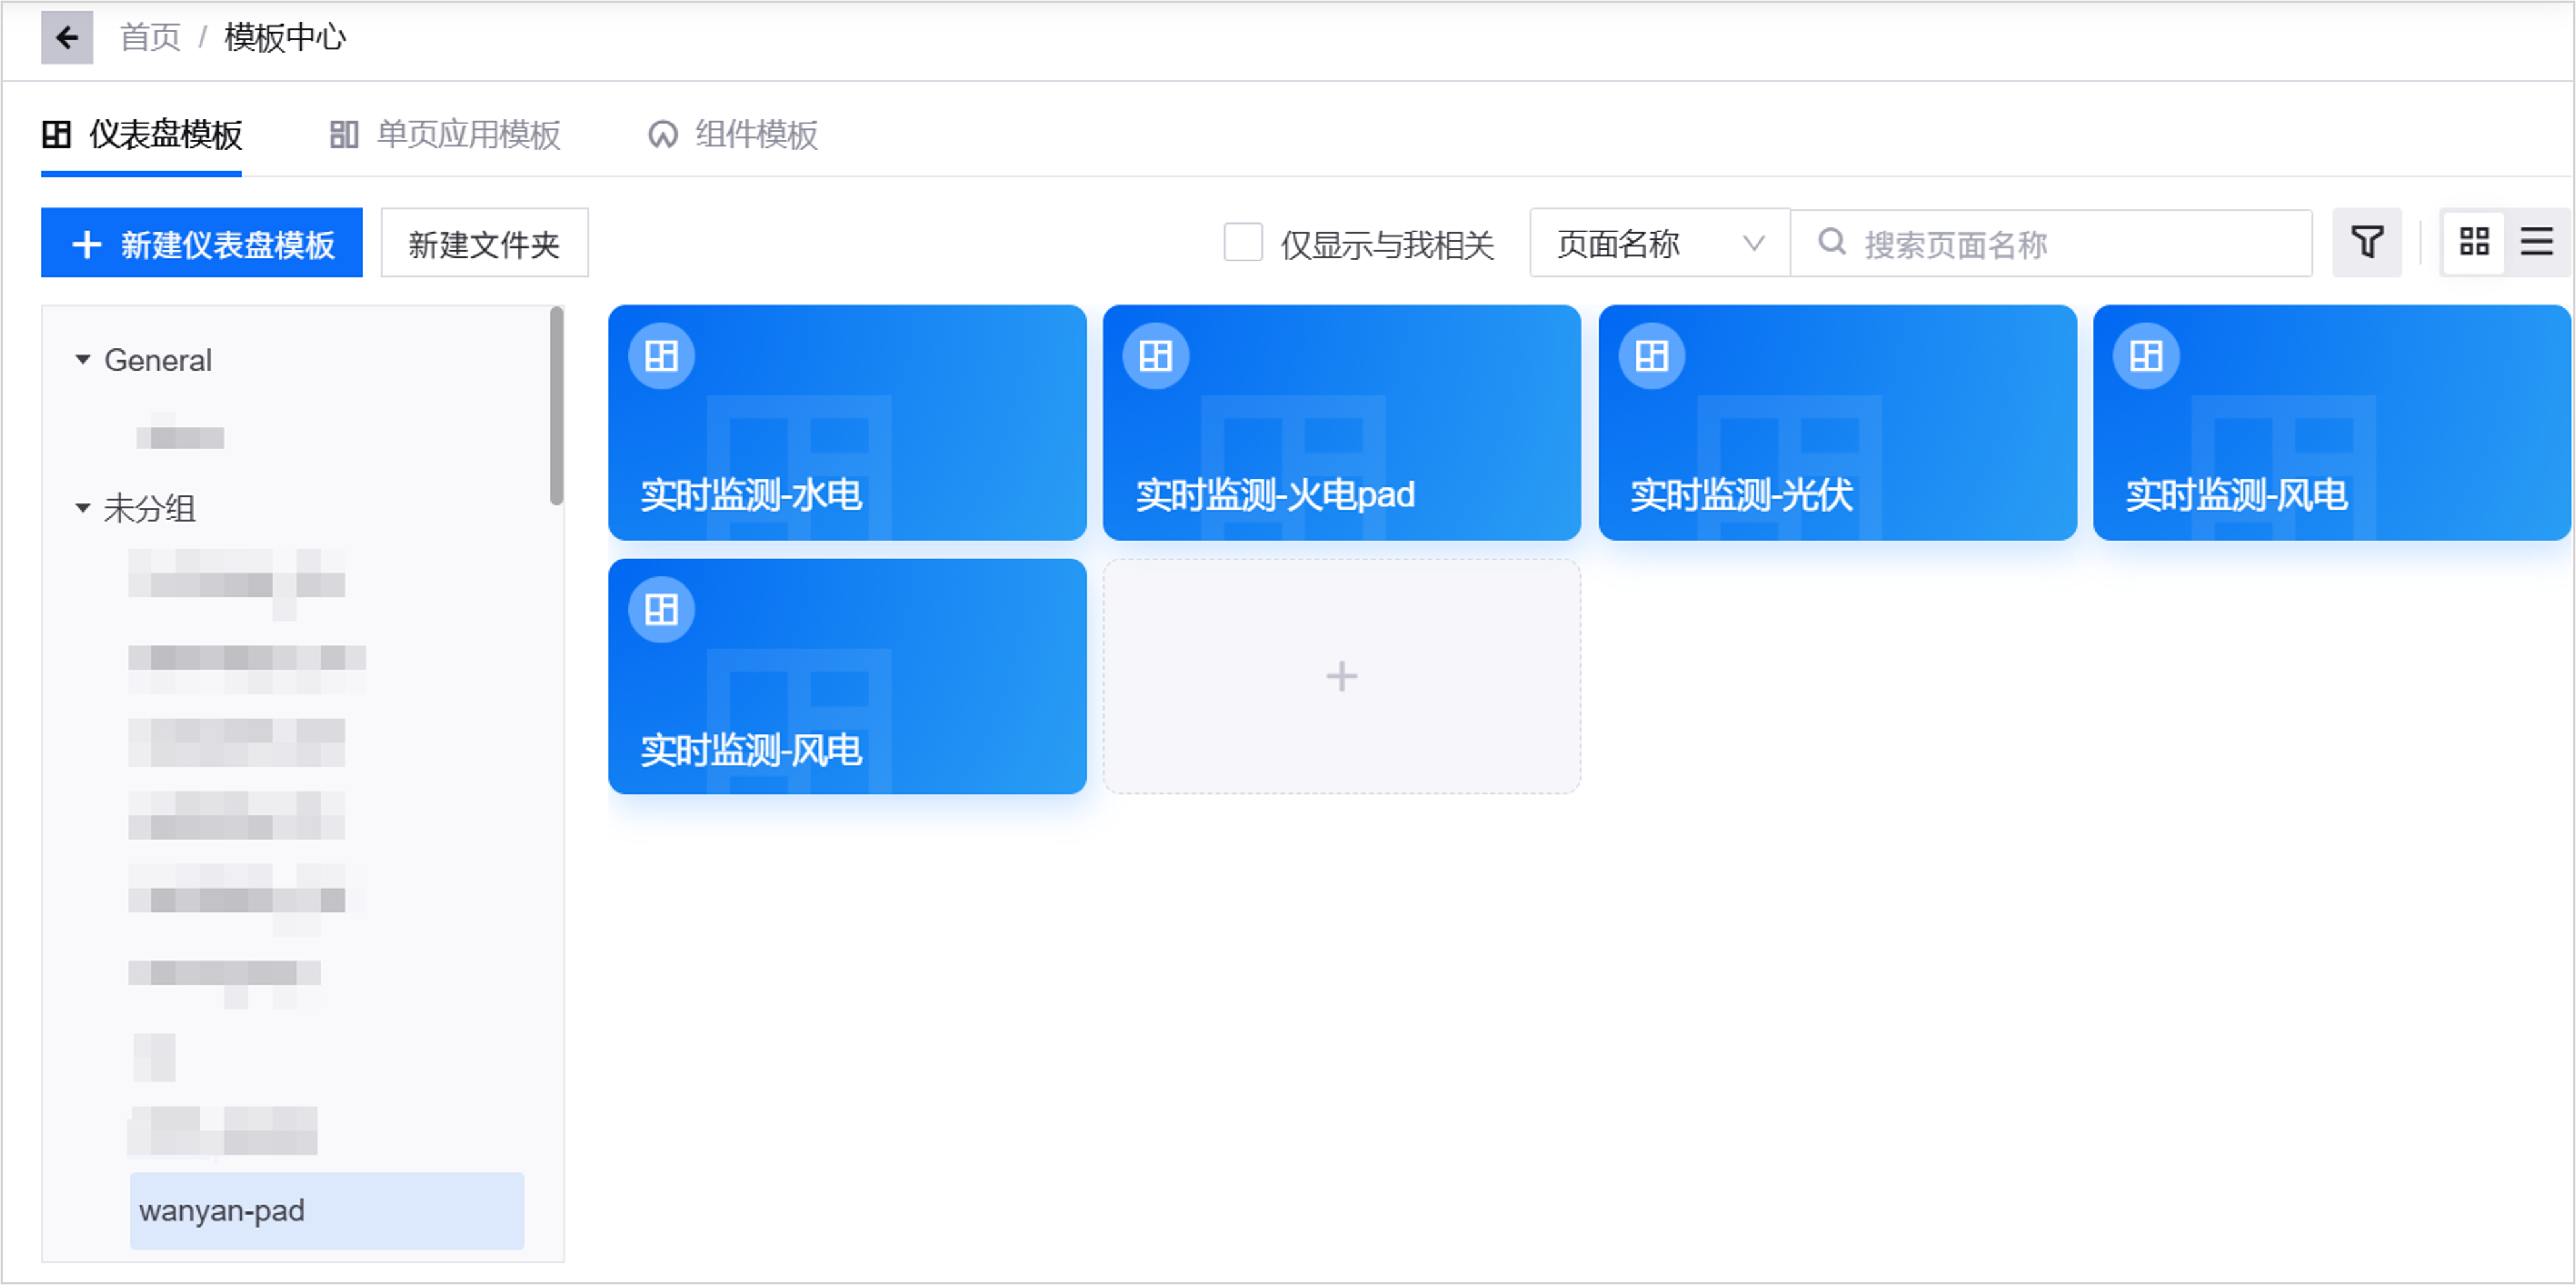Switch to list view
The height and width of the screenshot is (1285, 2576).
tap(2537, 243)
